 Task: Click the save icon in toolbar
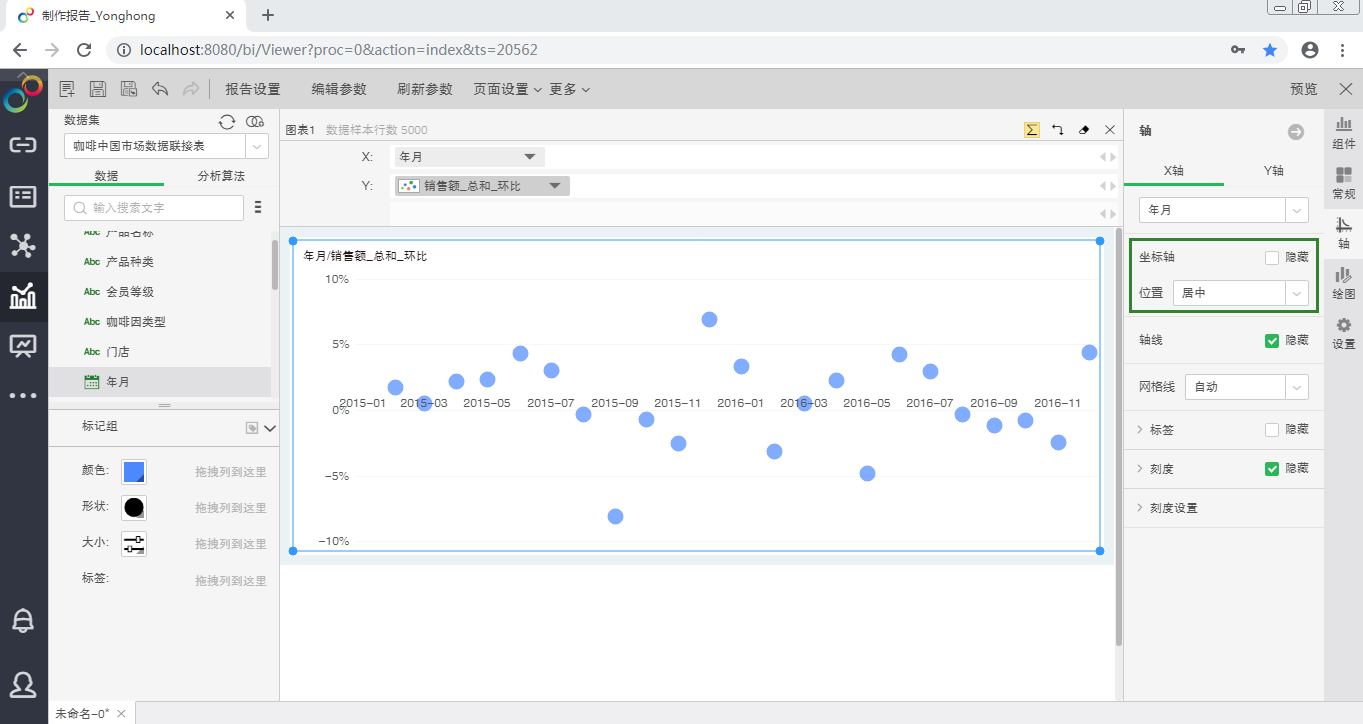[98, 89]
